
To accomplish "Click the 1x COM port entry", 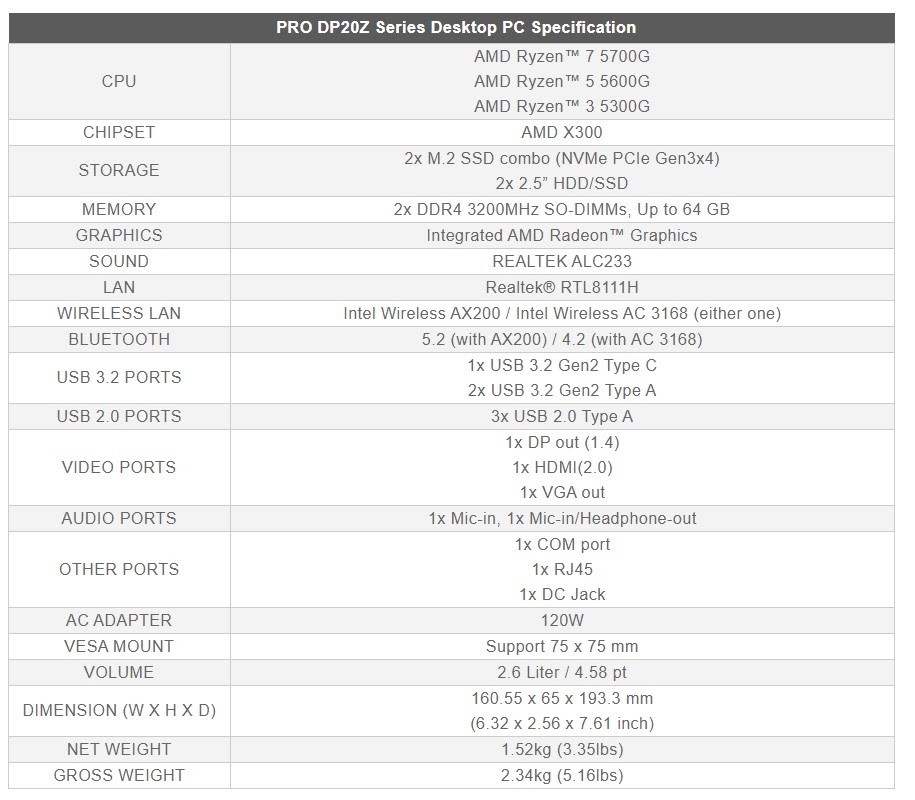I will (561, 544).
